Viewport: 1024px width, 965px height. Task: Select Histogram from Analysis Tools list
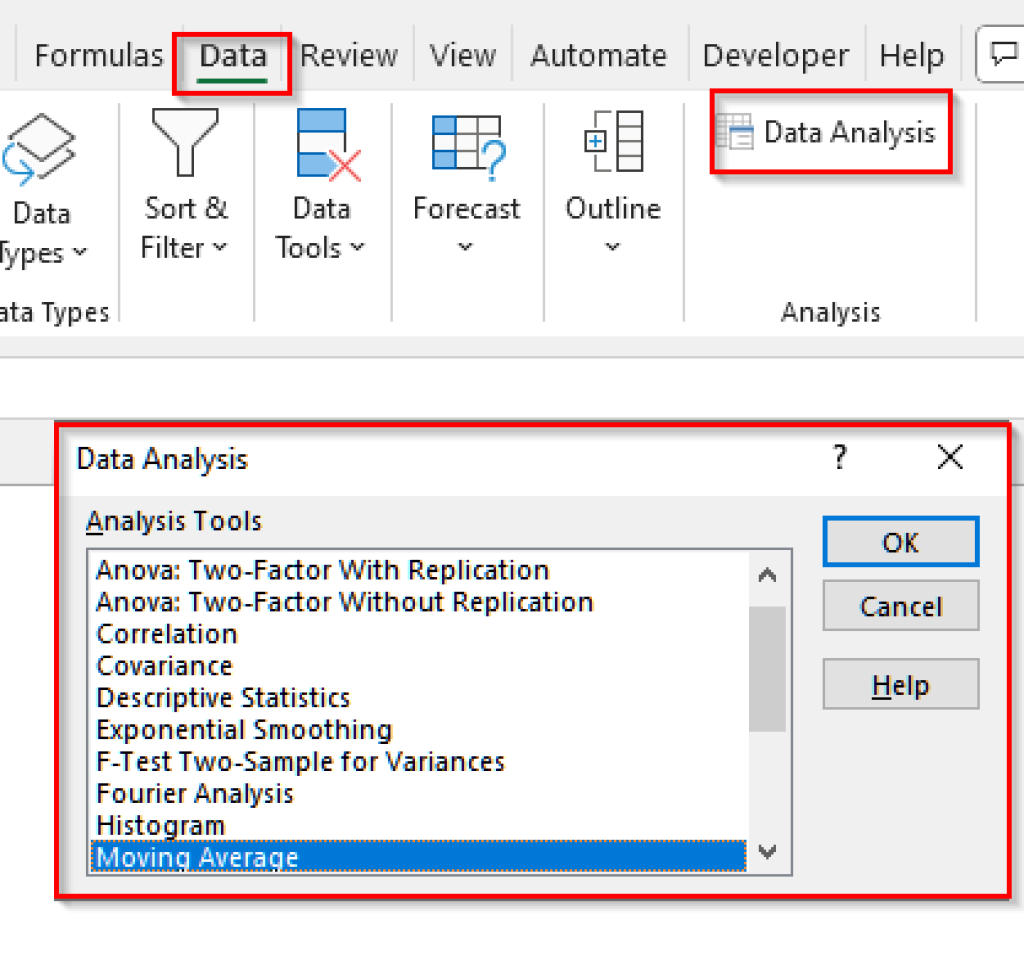pos(160,825)
